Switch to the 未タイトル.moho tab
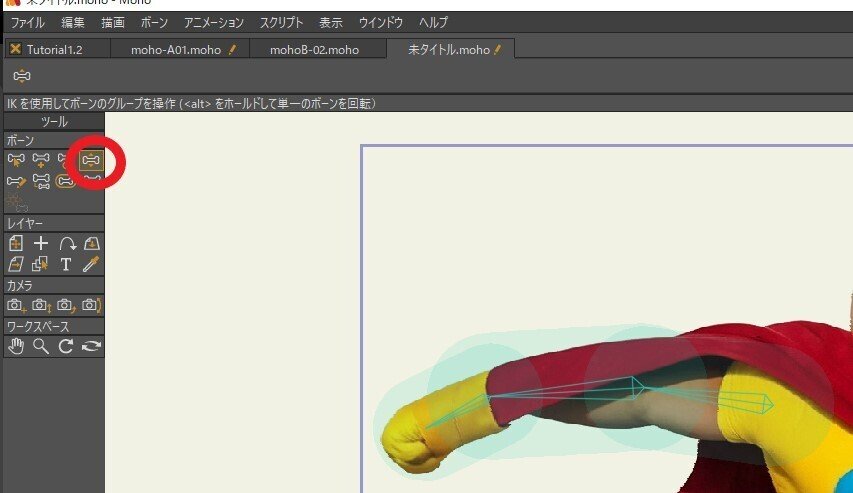The height and width of the screenshot is (493, 853). pyautogui.click(x=449, y=50)
